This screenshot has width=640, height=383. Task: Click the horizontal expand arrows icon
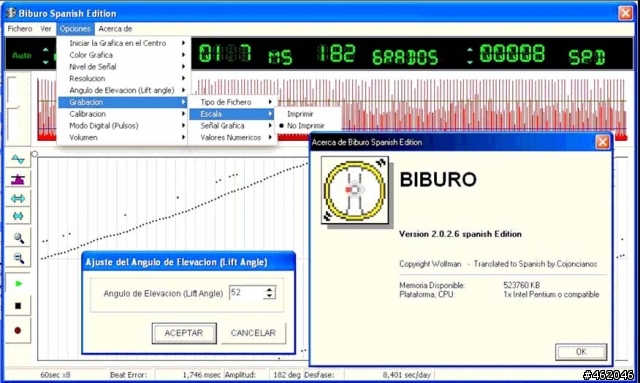[18, 198]
